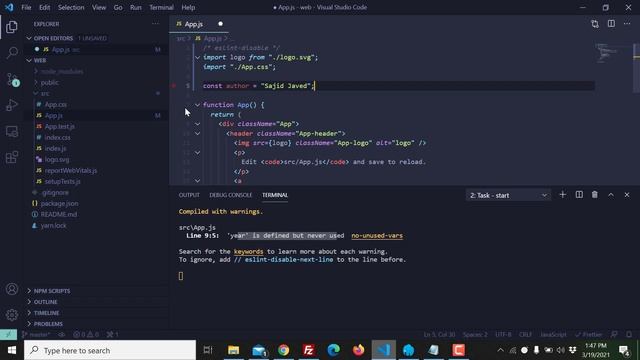Click the Spaces: 2 indentation setting
Viewport: 640px width, 360px height.
tap(475, 334)
